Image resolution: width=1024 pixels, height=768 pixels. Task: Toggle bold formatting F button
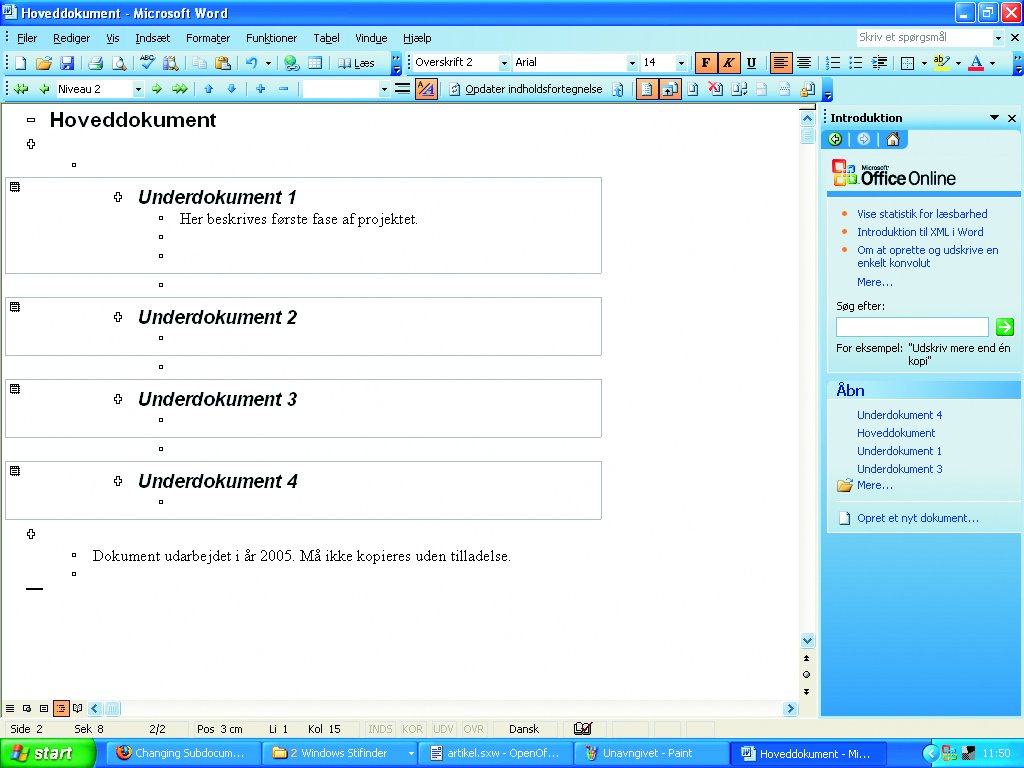pyautogui.click(x=705, y=63)
